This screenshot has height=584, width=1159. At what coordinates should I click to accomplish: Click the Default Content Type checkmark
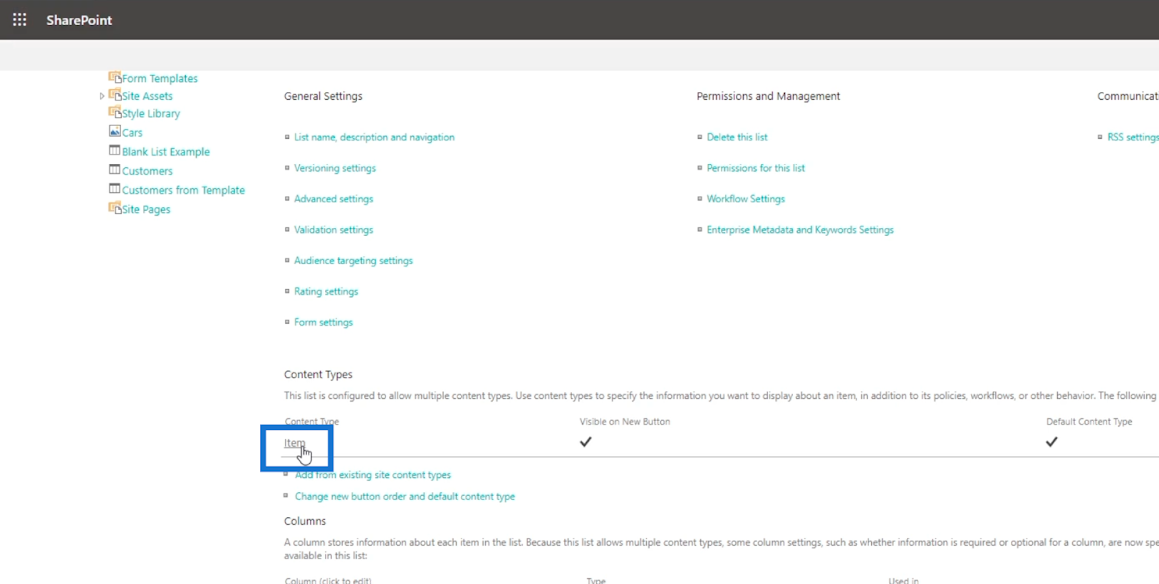(1051, 442)
